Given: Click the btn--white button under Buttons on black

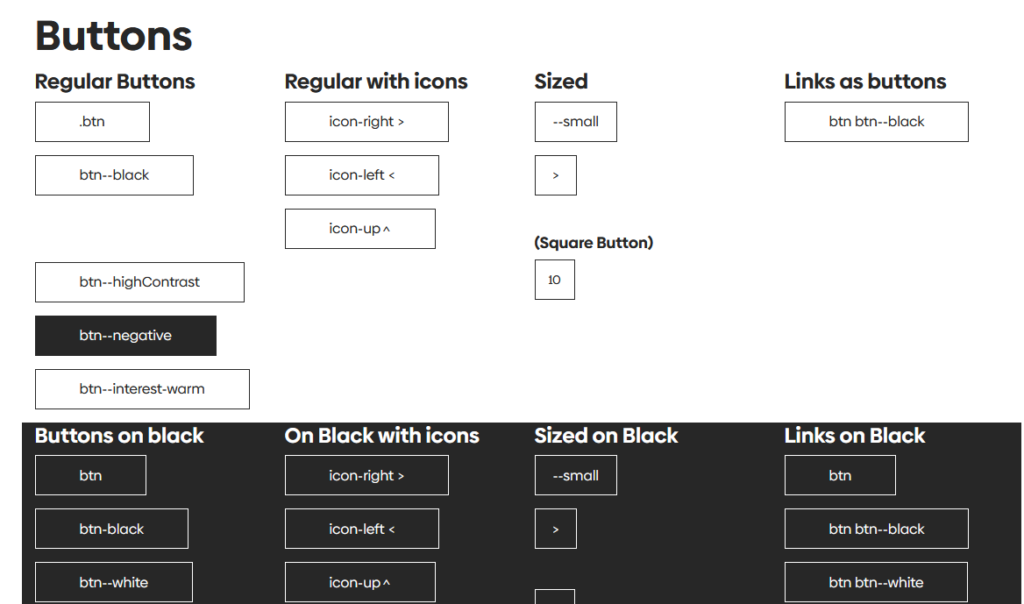Looking at the screenshot, I should [x=114, y=582].
